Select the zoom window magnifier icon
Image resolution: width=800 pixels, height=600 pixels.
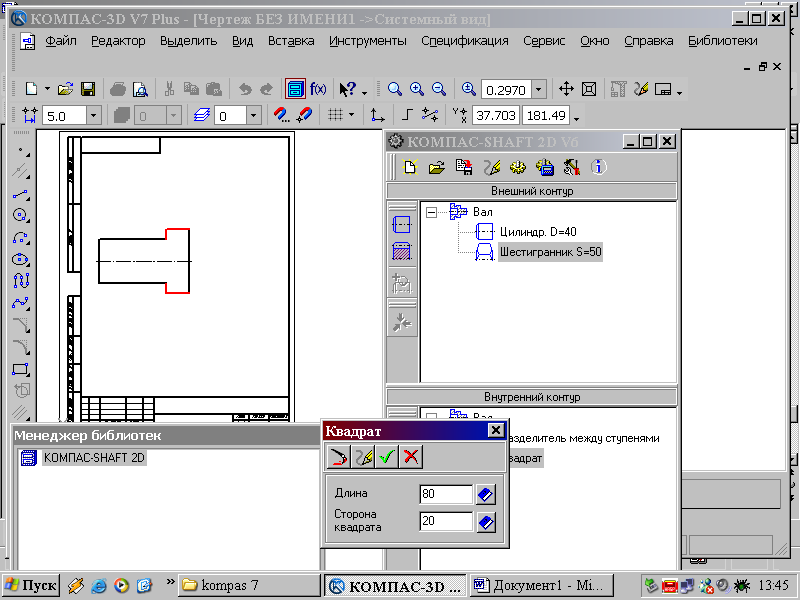pos(394,89)
